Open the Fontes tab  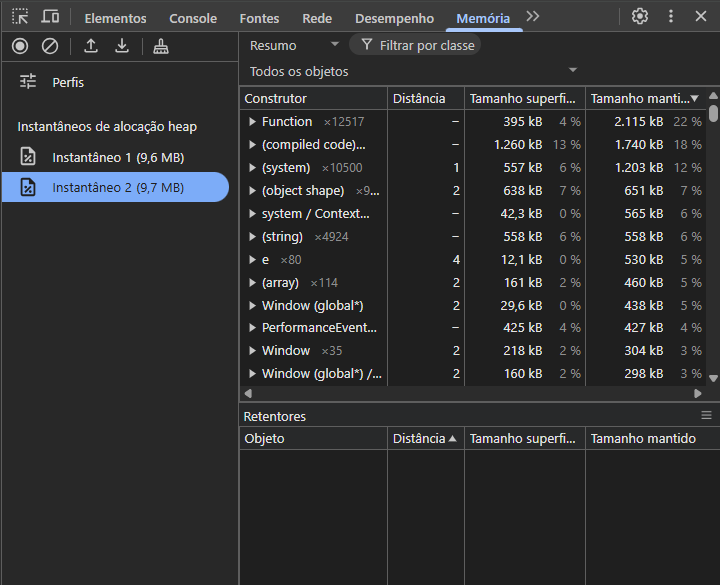259,18
